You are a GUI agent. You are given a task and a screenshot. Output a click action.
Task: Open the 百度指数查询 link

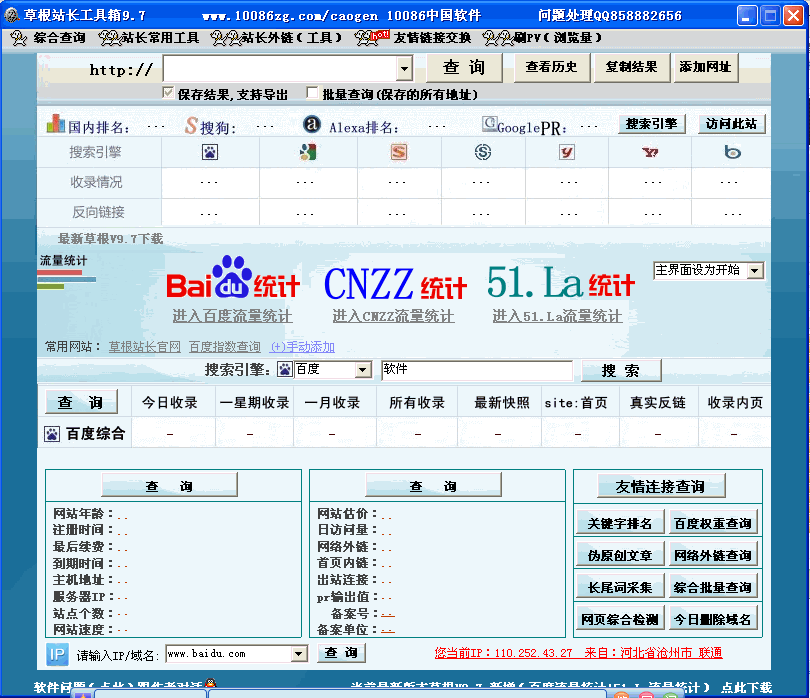pyautogui.click(x=225, y=347)
